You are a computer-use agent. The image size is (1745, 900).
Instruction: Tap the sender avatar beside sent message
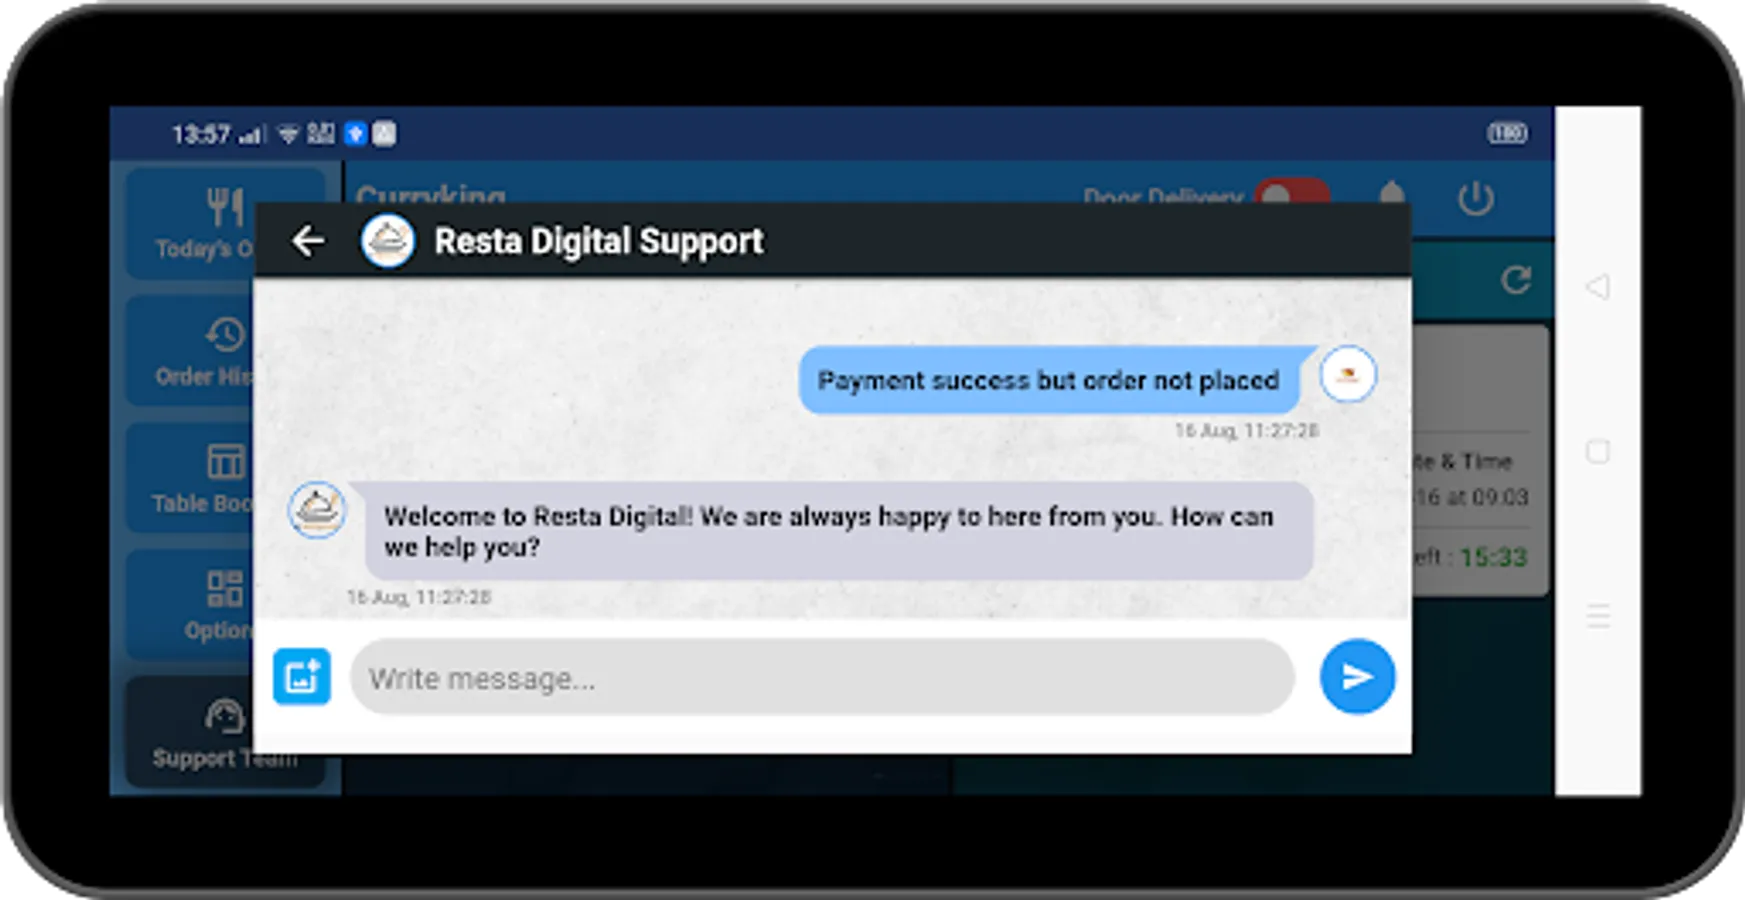click(1348, 375)
